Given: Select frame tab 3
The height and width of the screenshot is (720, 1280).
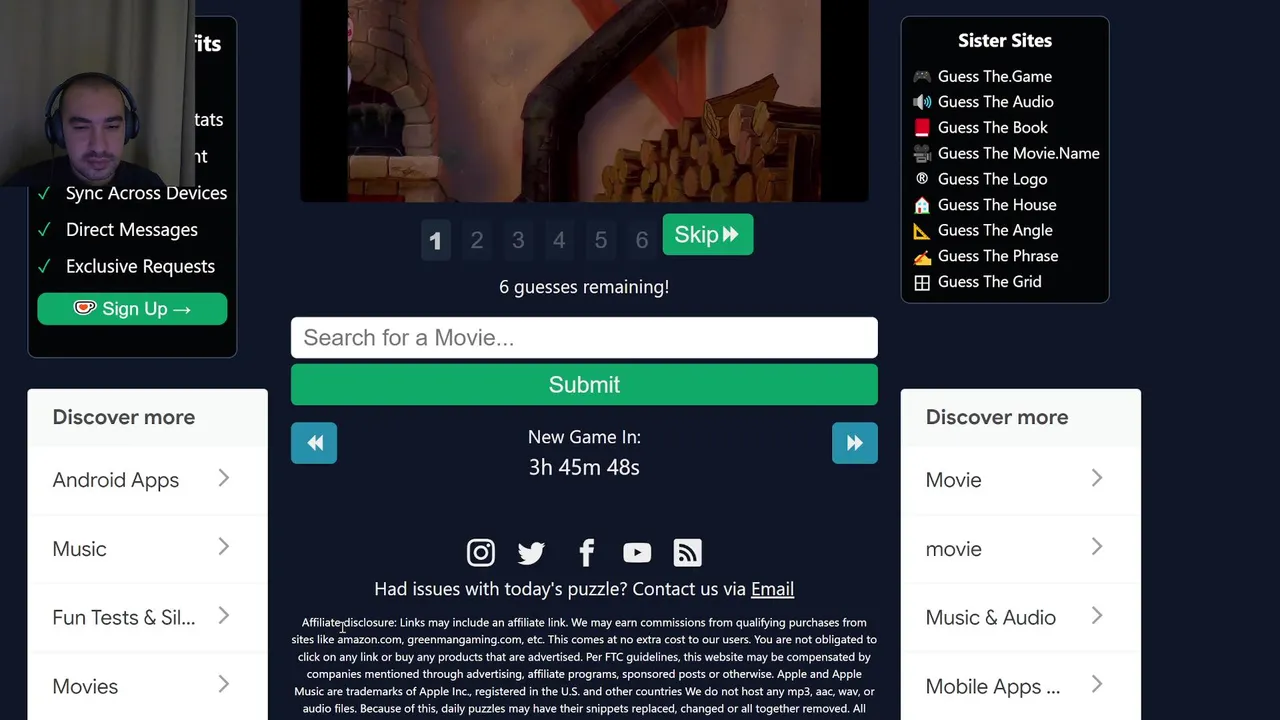Looking at the screenshot, I should 518,240.
